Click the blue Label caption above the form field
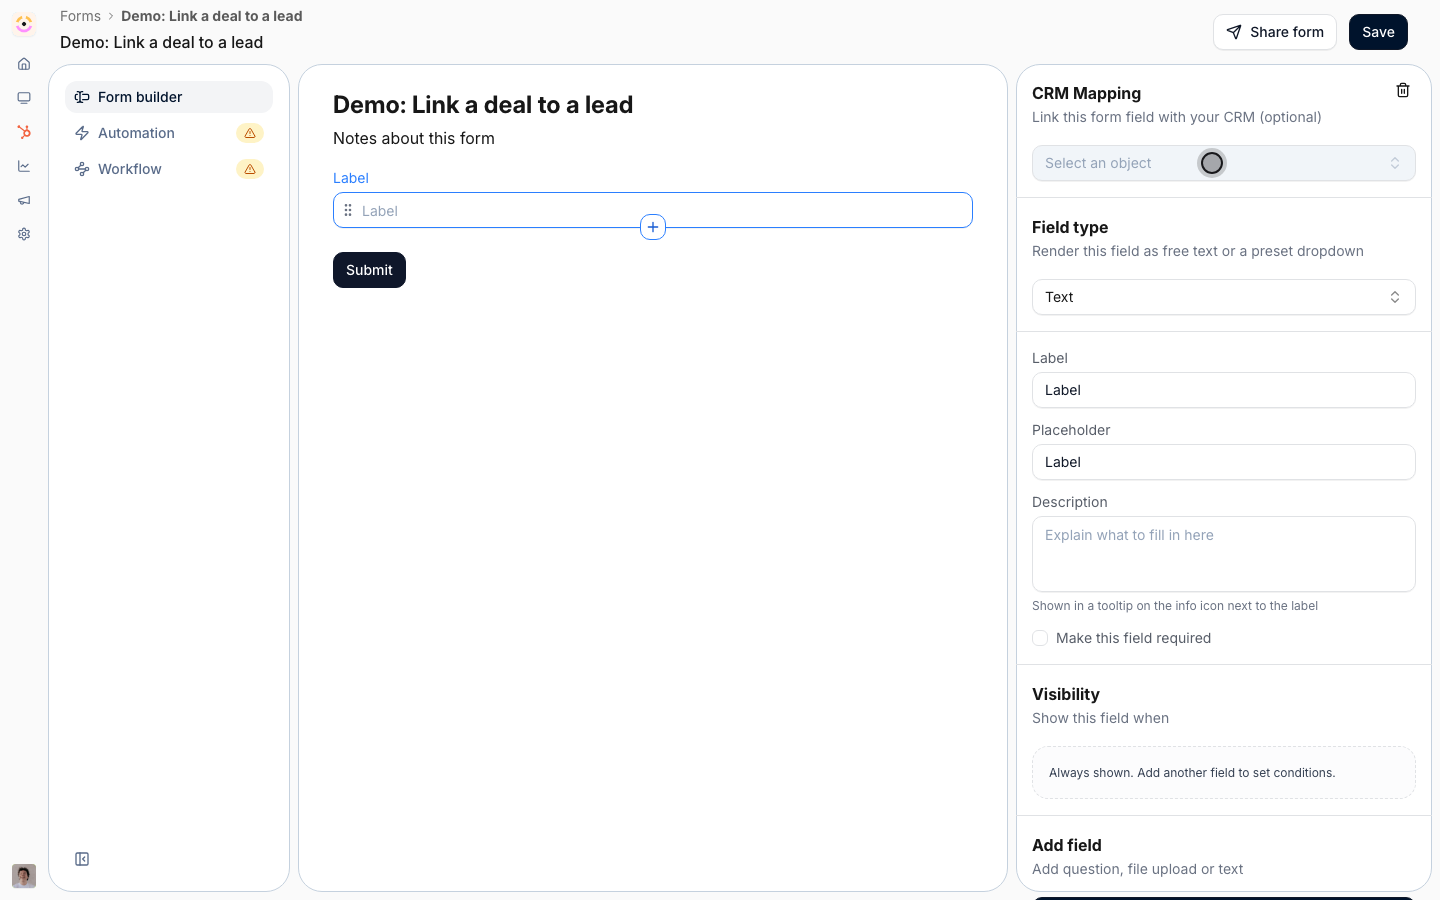 tap(351, 178)
